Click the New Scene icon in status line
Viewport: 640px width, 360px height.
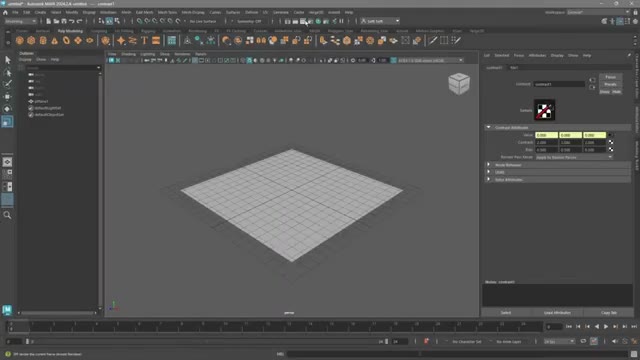[49, 21]
